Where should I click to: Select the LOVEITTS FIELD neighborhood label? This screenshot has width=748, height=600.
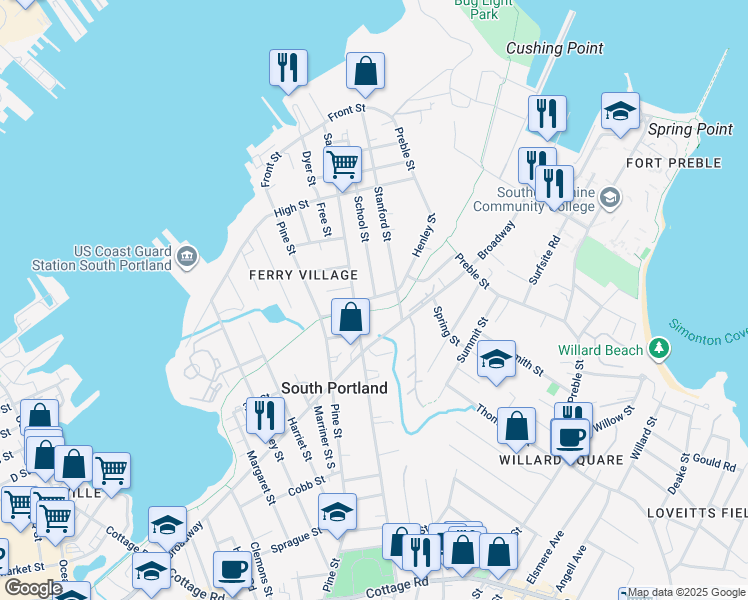pos(697,513)
